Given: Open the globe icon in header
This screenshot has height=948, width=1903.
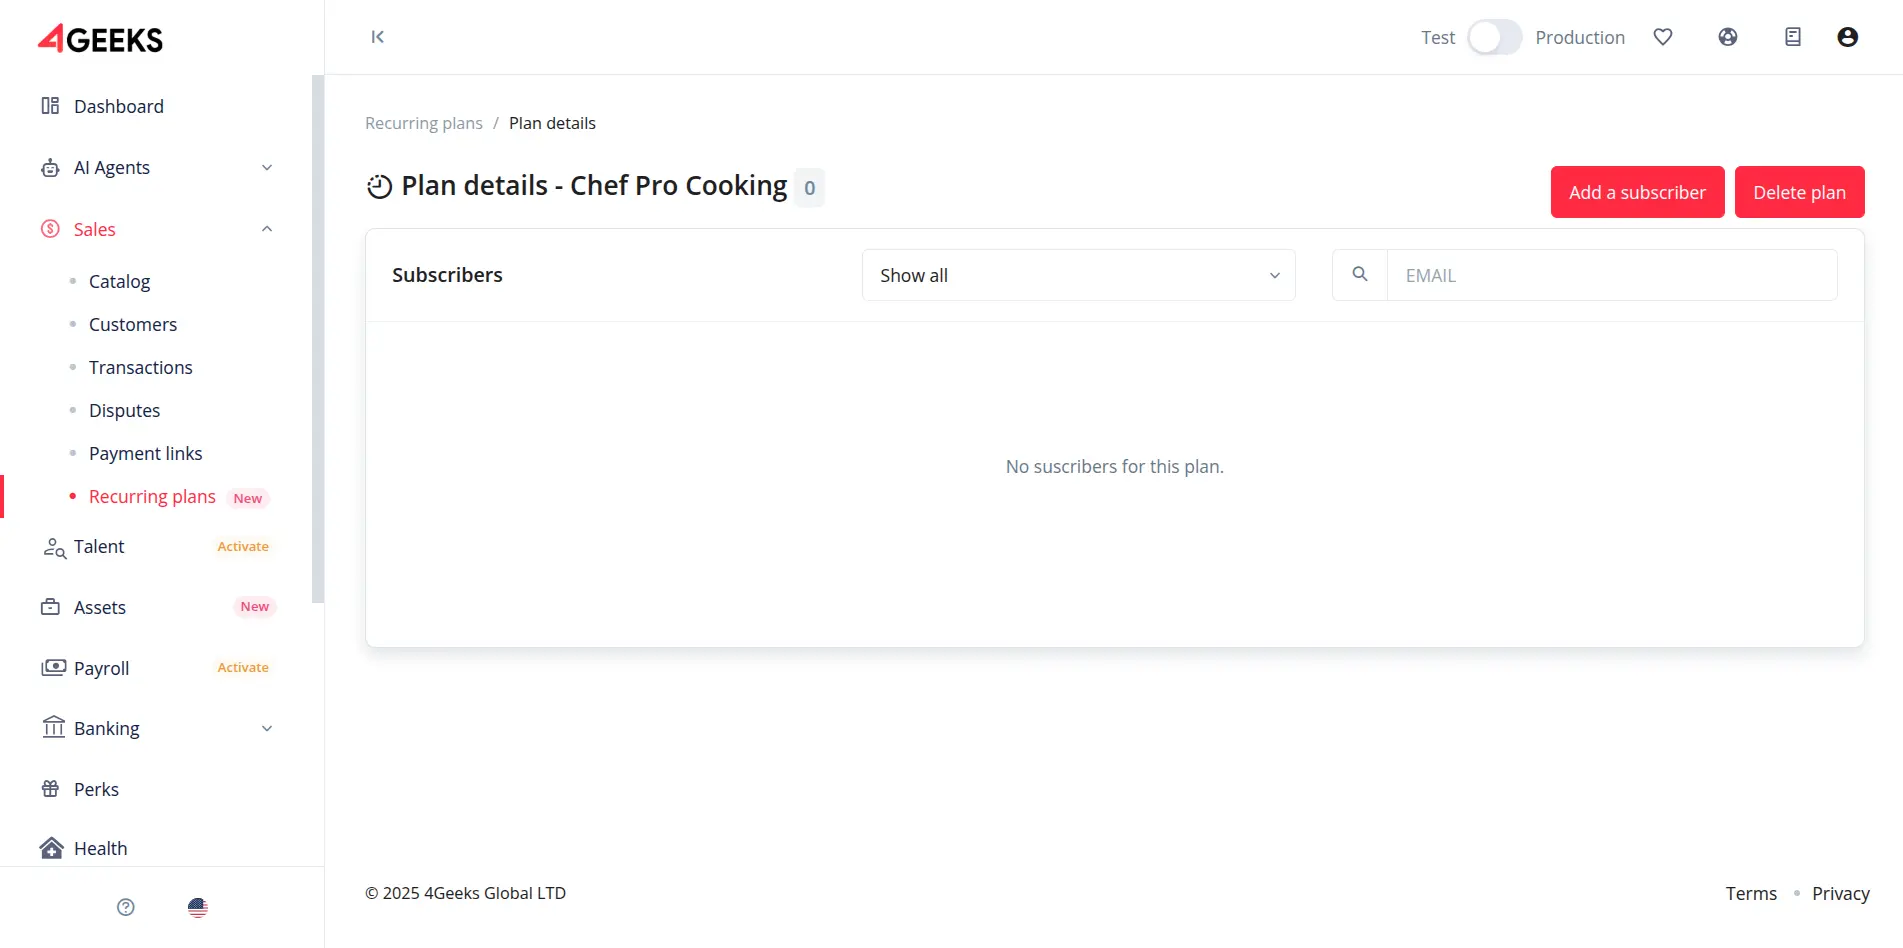Looking at the screenshot, I should click(1727, 37).
